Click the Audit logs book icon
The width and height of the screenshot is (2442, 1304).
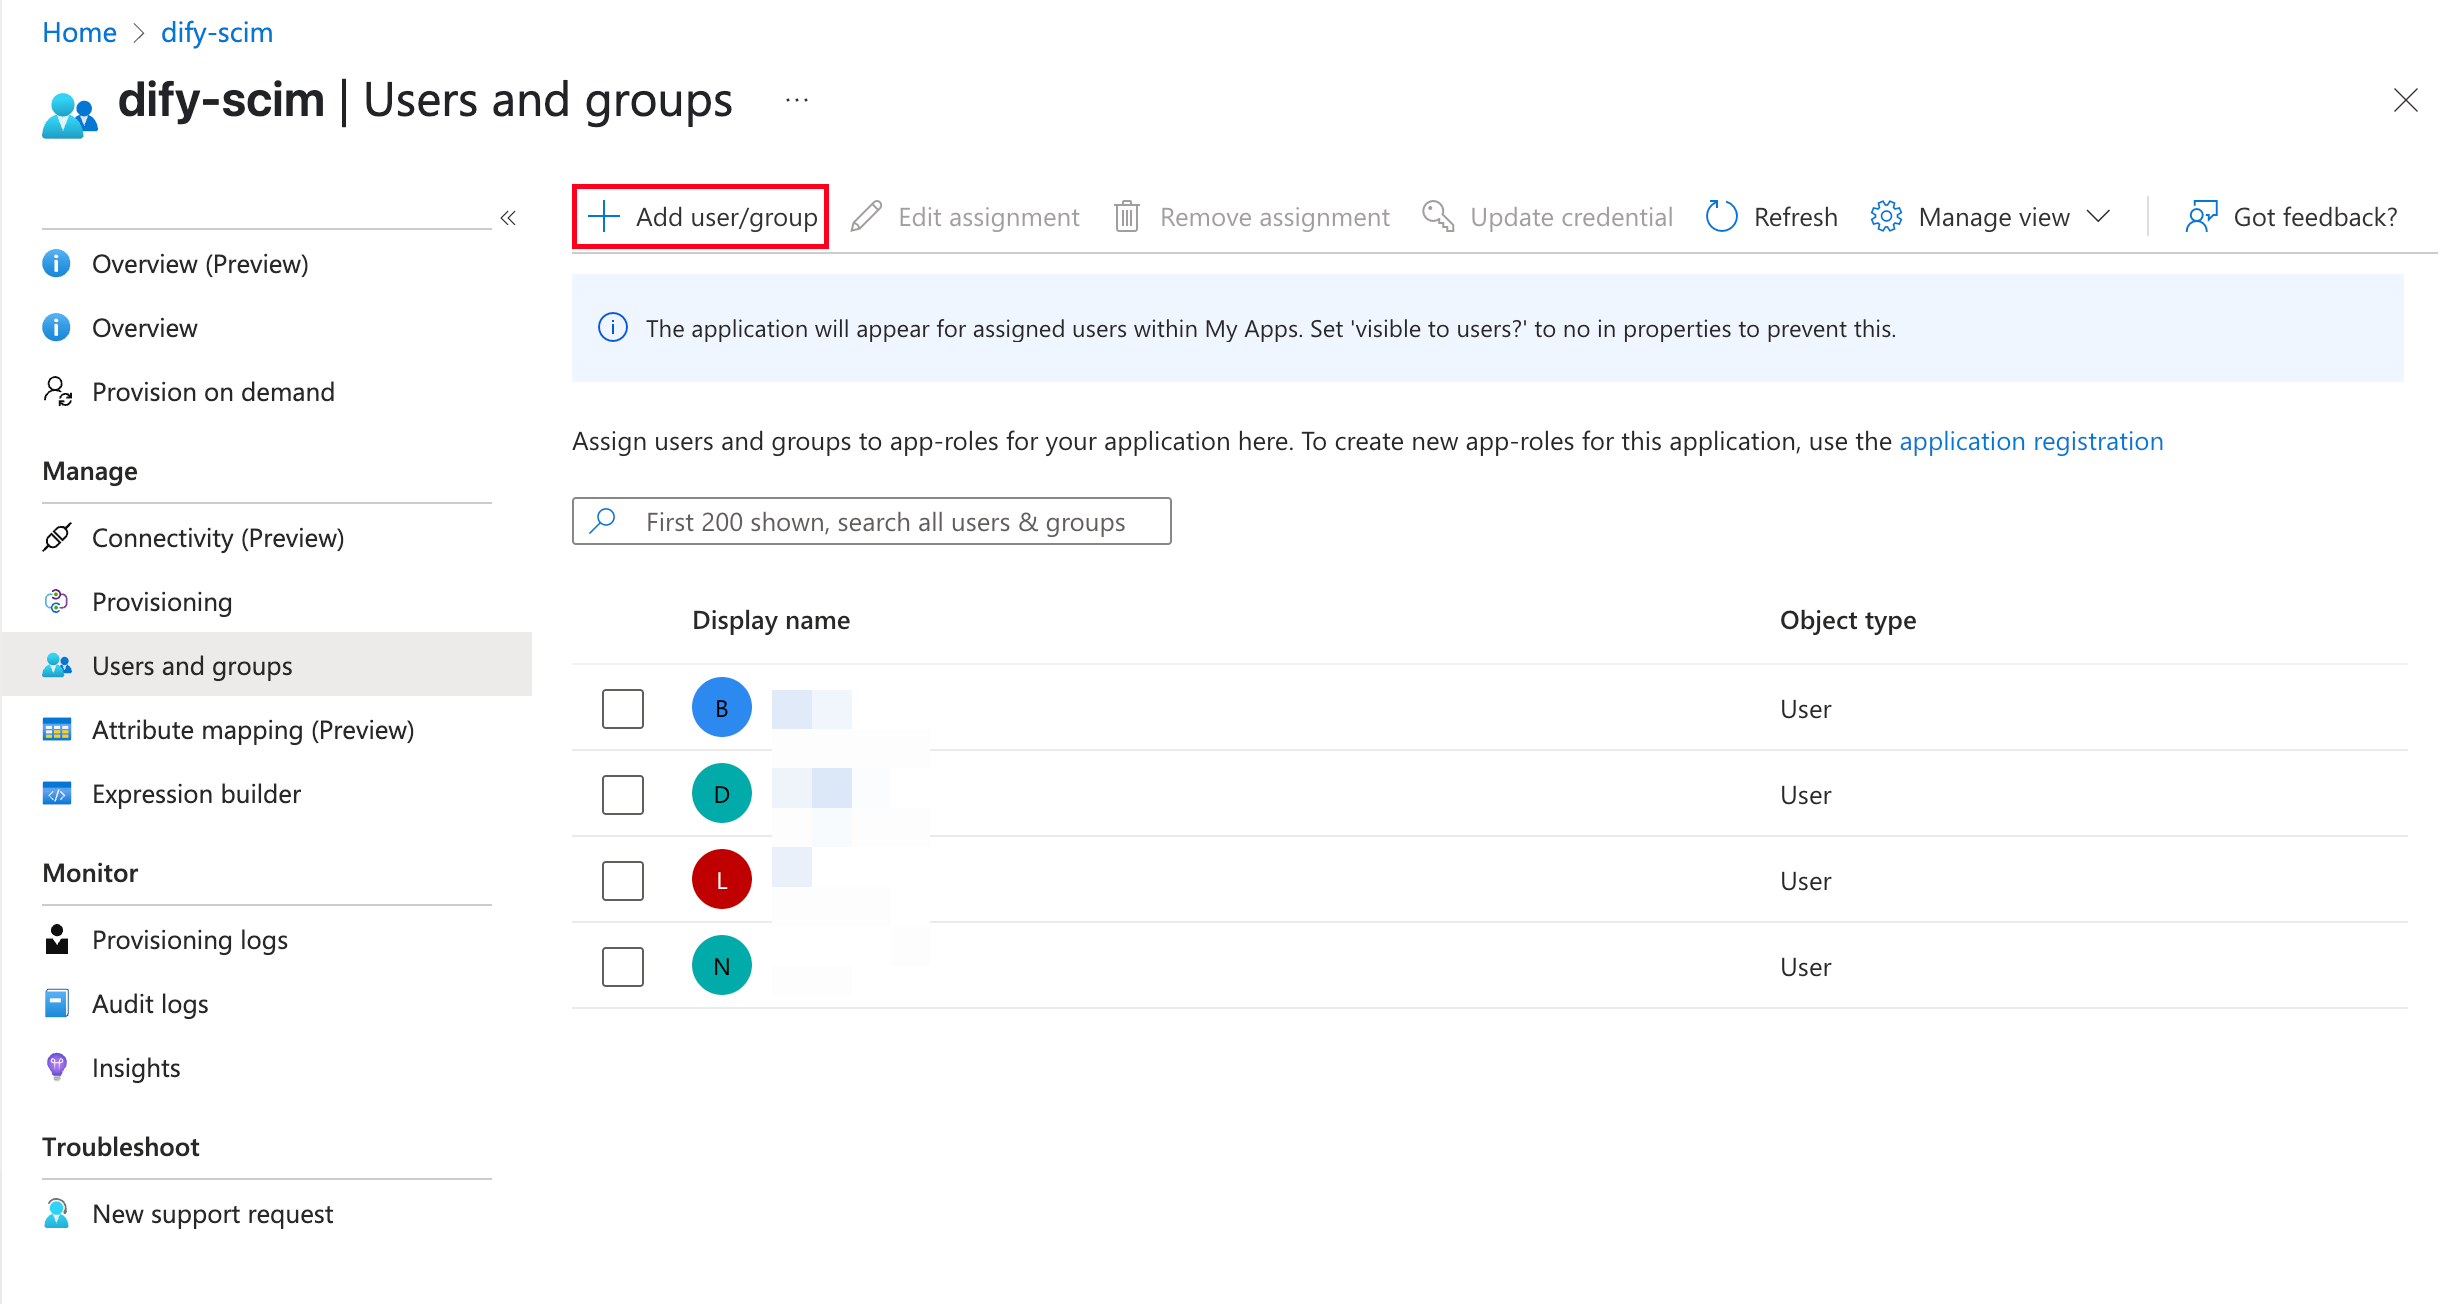(57, 1003)
